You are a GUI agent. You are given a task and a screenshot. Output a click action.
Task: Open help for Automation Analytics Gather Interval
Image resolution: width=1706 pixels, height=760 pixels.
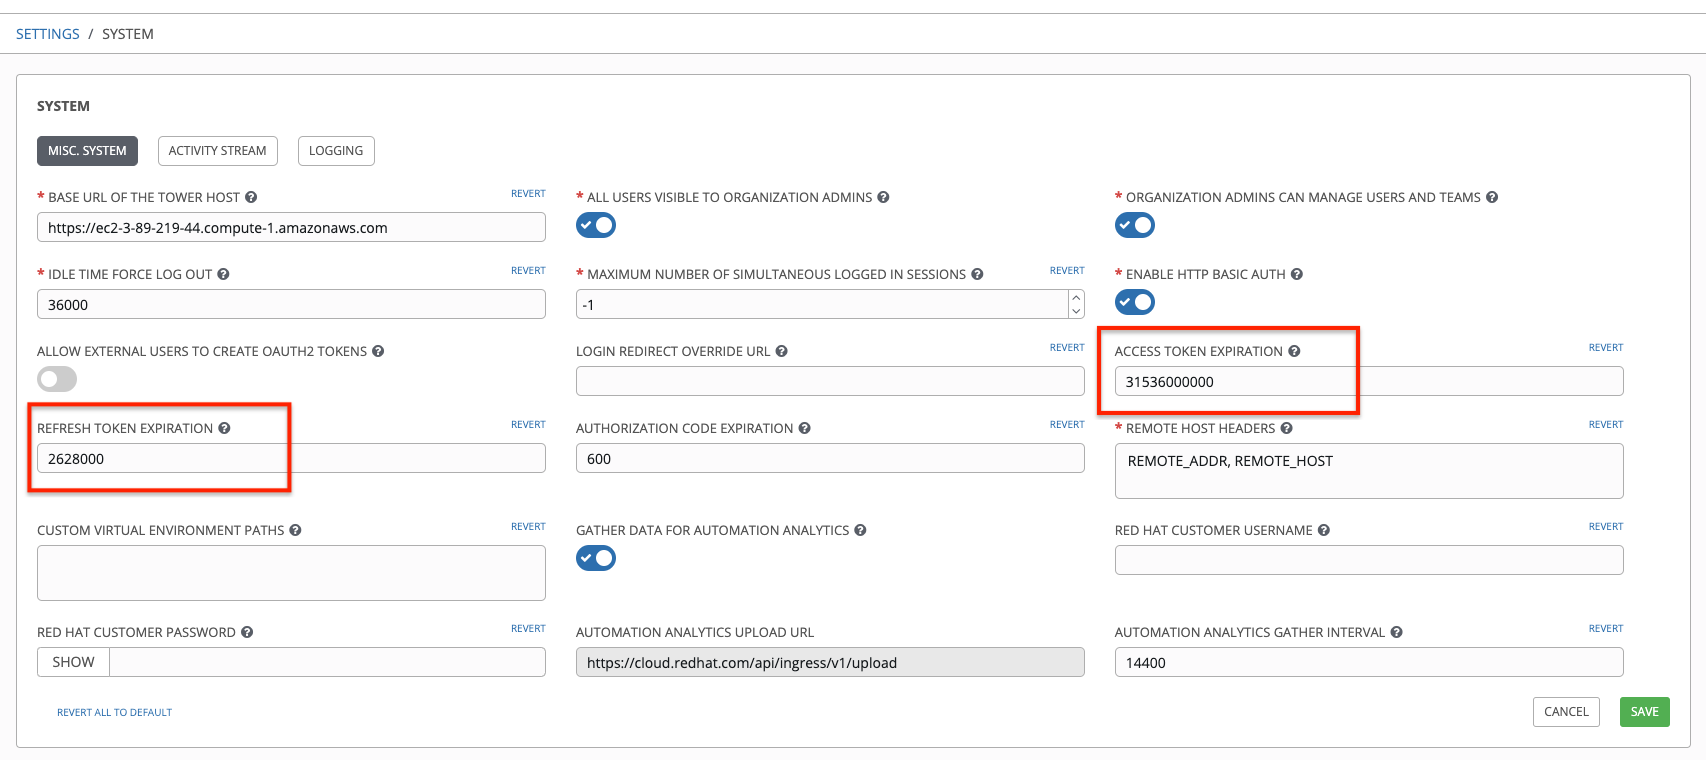point(1396,633)
